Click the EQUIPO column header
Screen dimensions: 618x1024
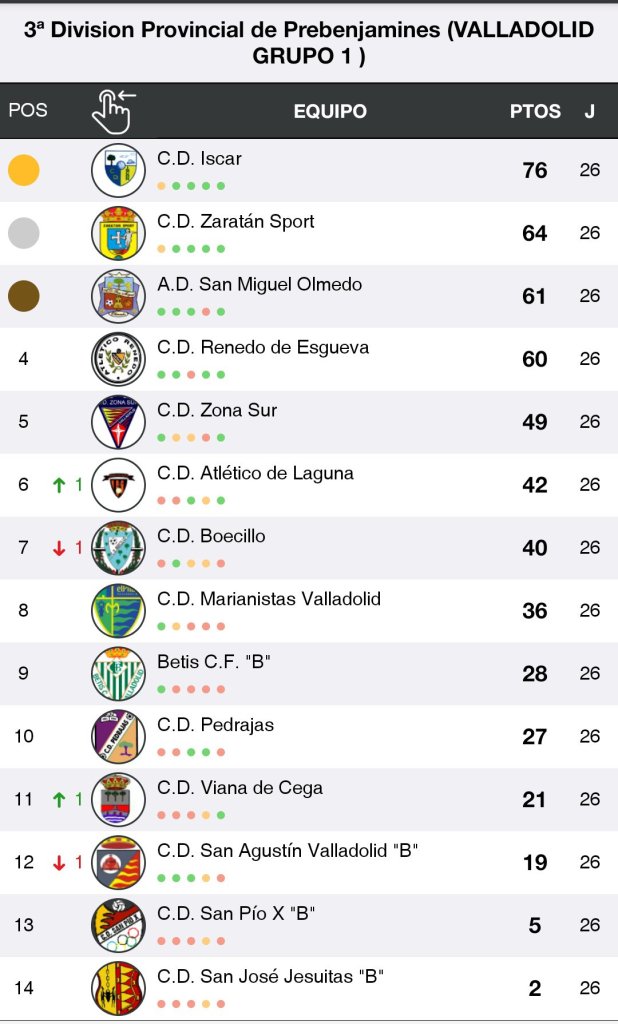tap(330, 111)
